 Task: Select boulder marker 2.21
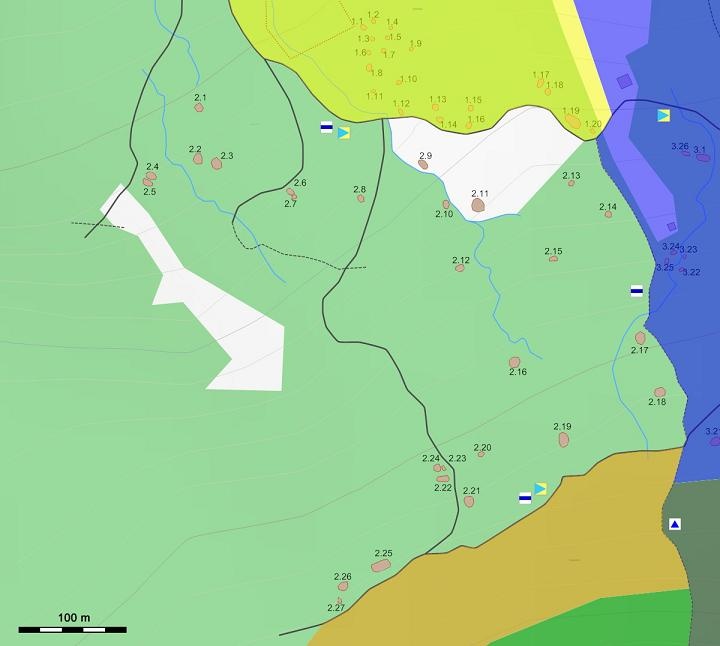tap(469, 501)
